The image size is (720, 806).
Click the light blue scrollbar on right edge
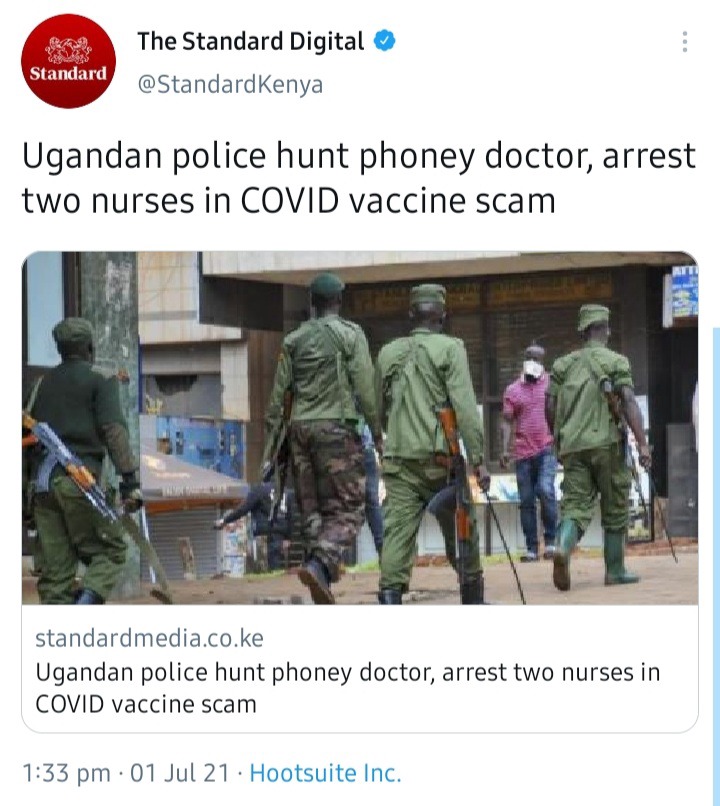[x=716, y=565]
